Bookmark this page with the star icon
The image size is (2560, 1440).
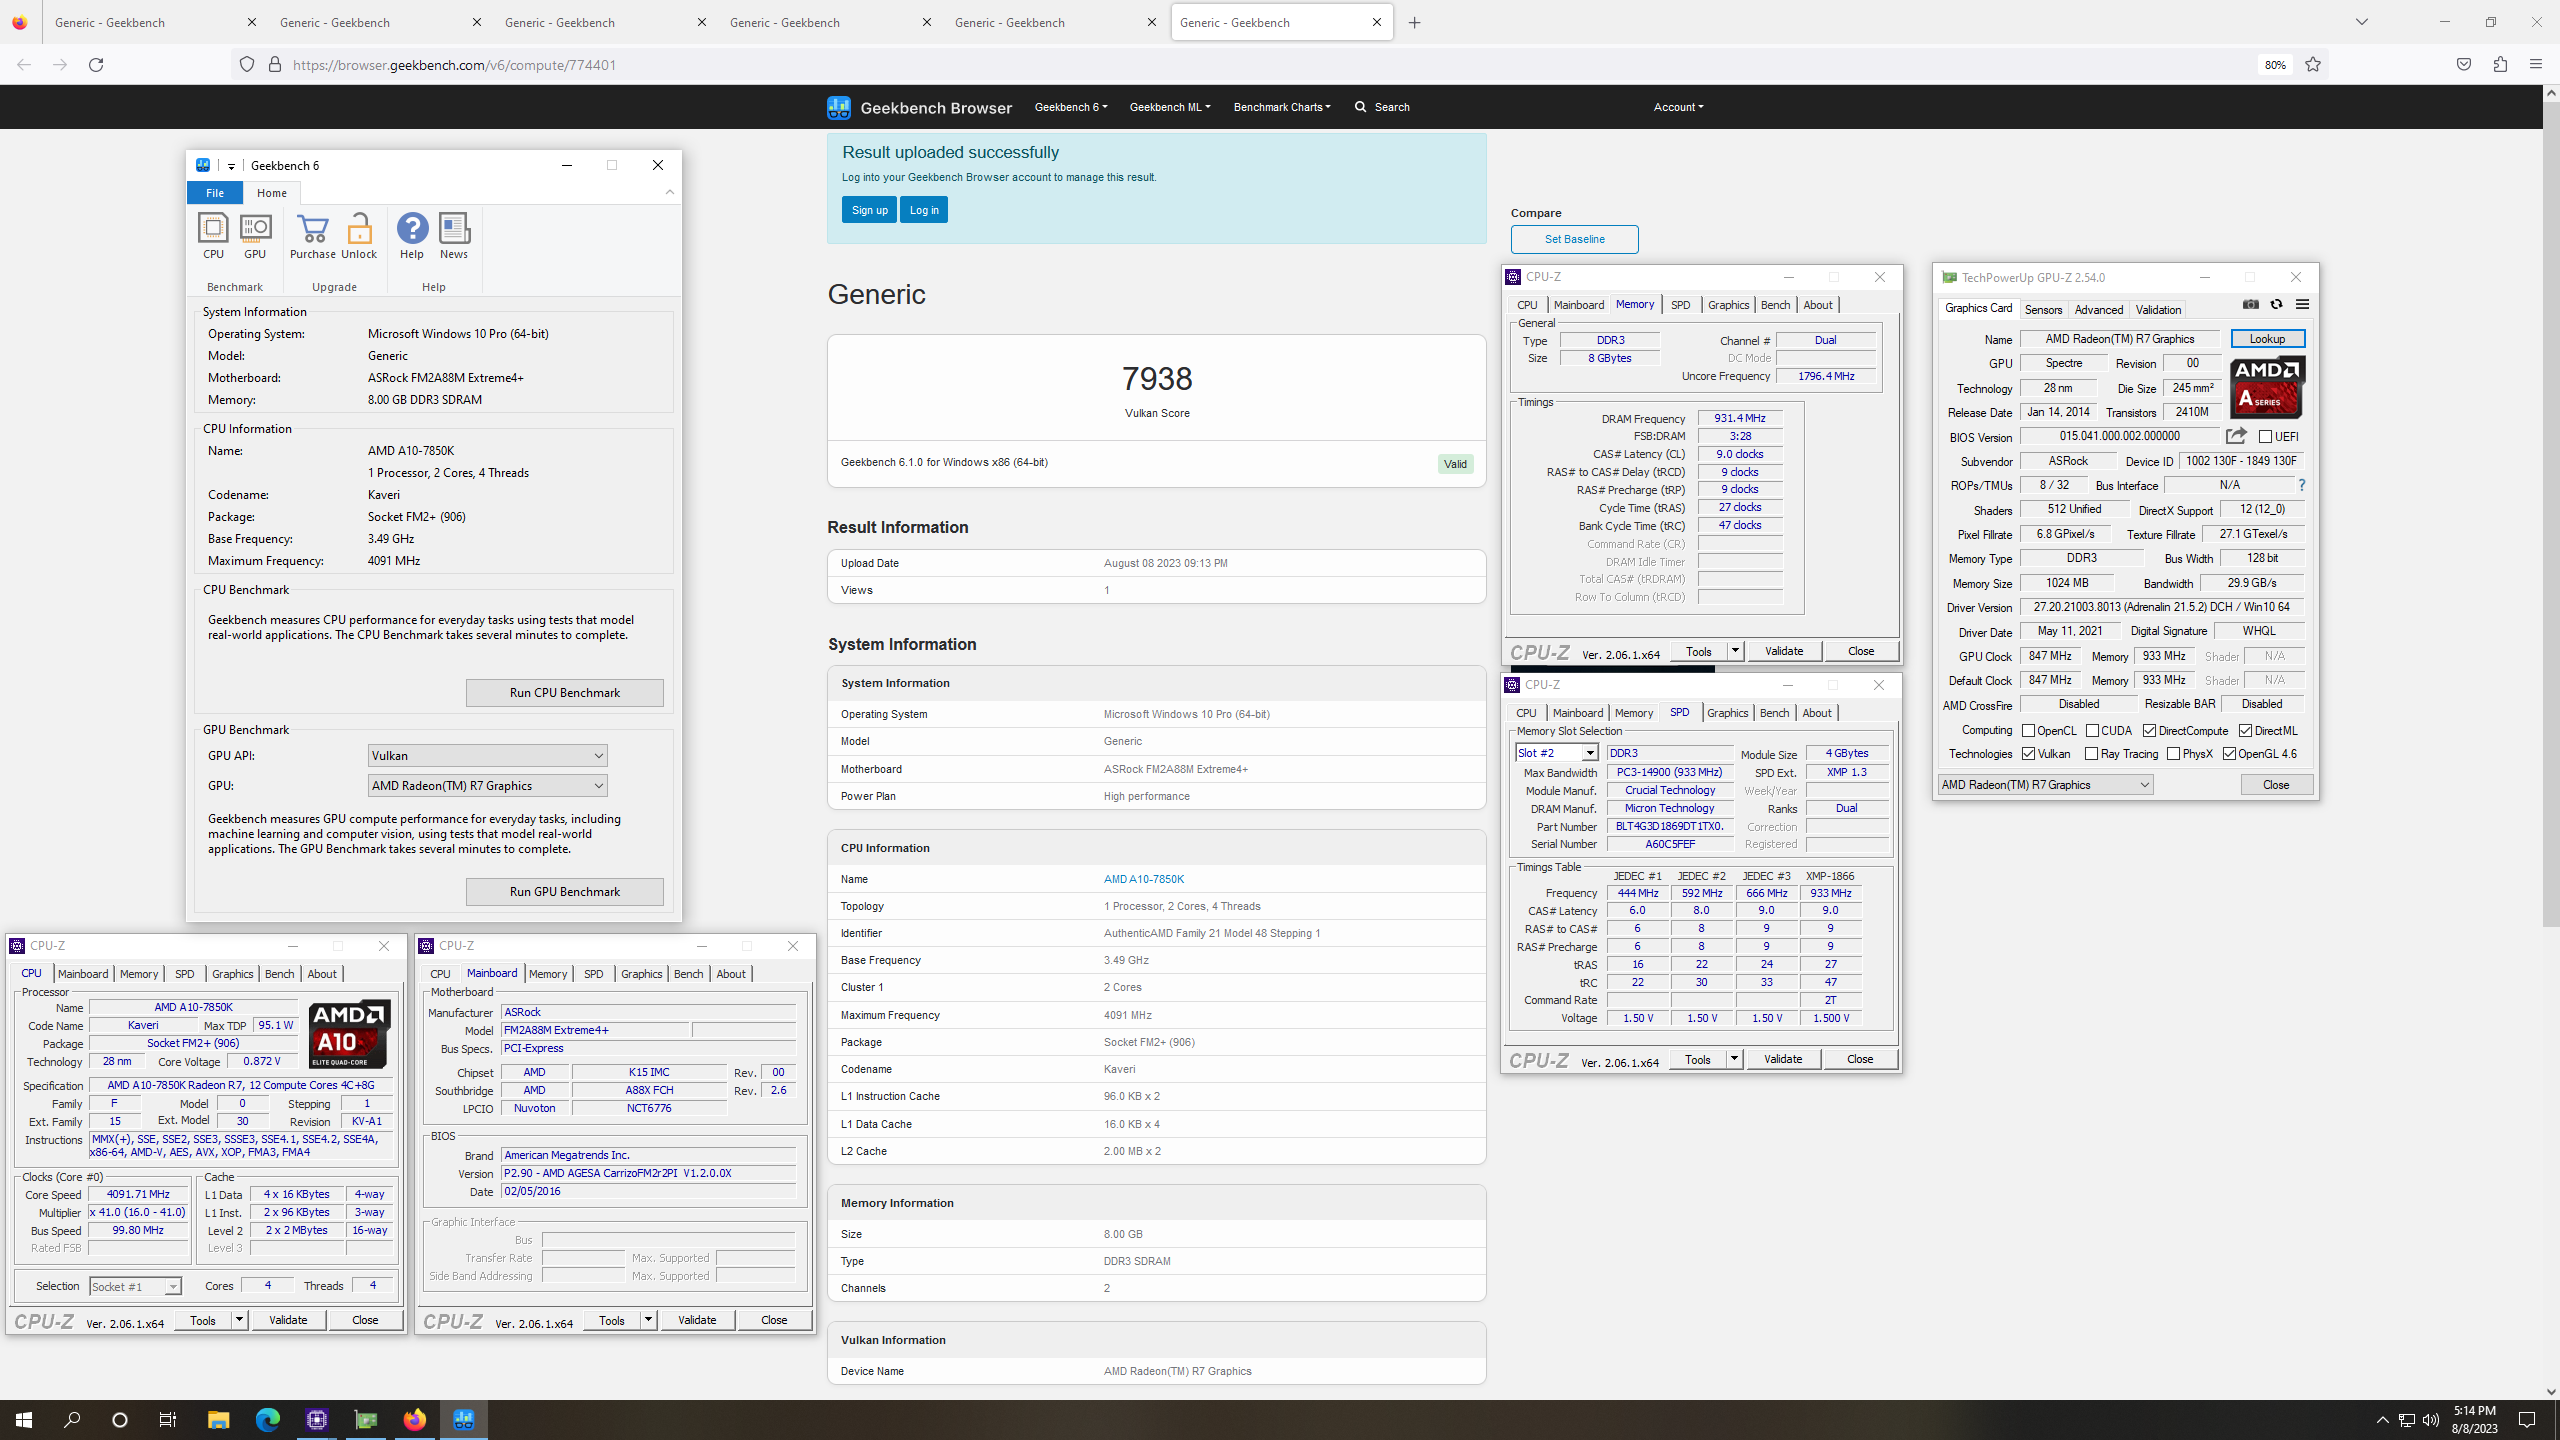coord(2313,65)
